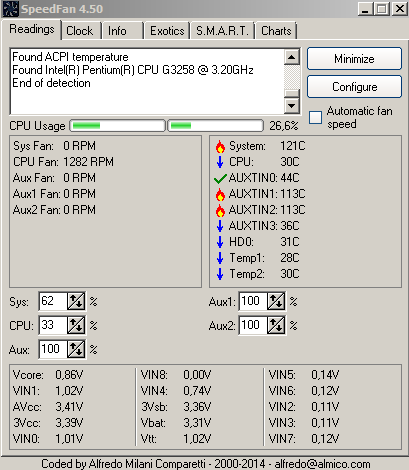
Task: Click the Minimize button in the panel
Action: tap(354, 59)
